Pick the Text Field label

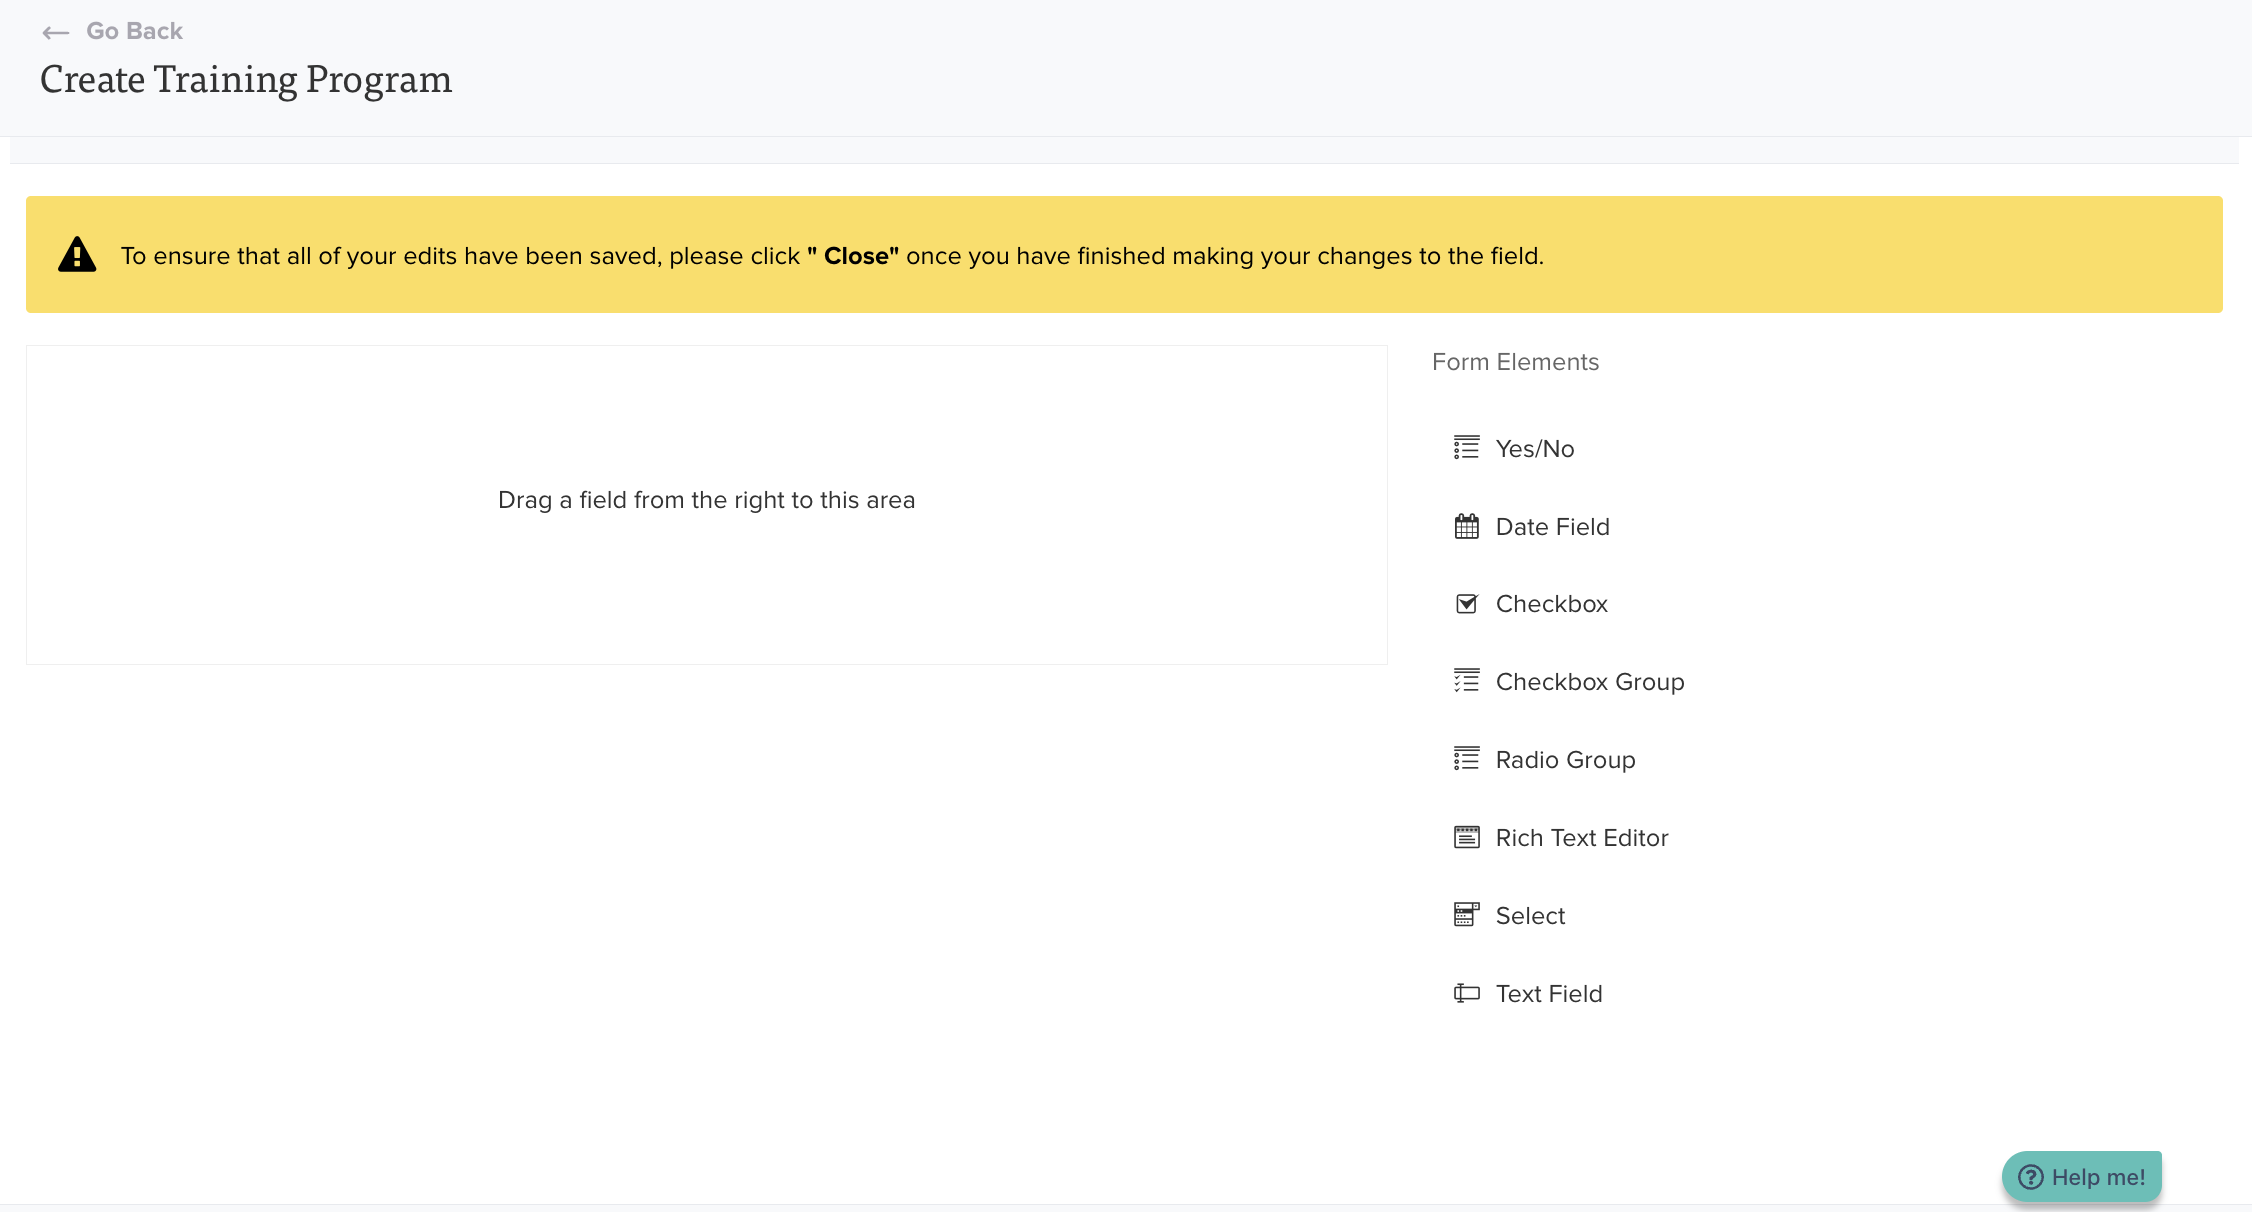(1548, 994)
